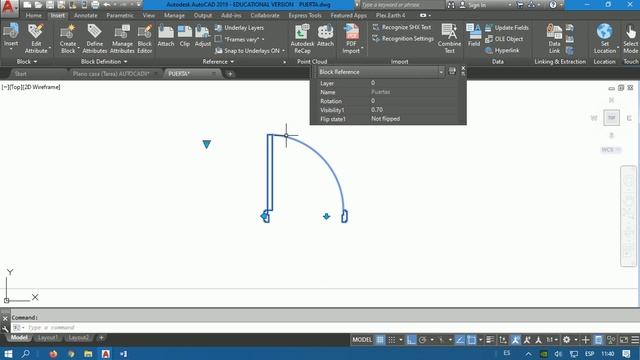Insert a Field
The image size is (640, 360).
(473, 36)
